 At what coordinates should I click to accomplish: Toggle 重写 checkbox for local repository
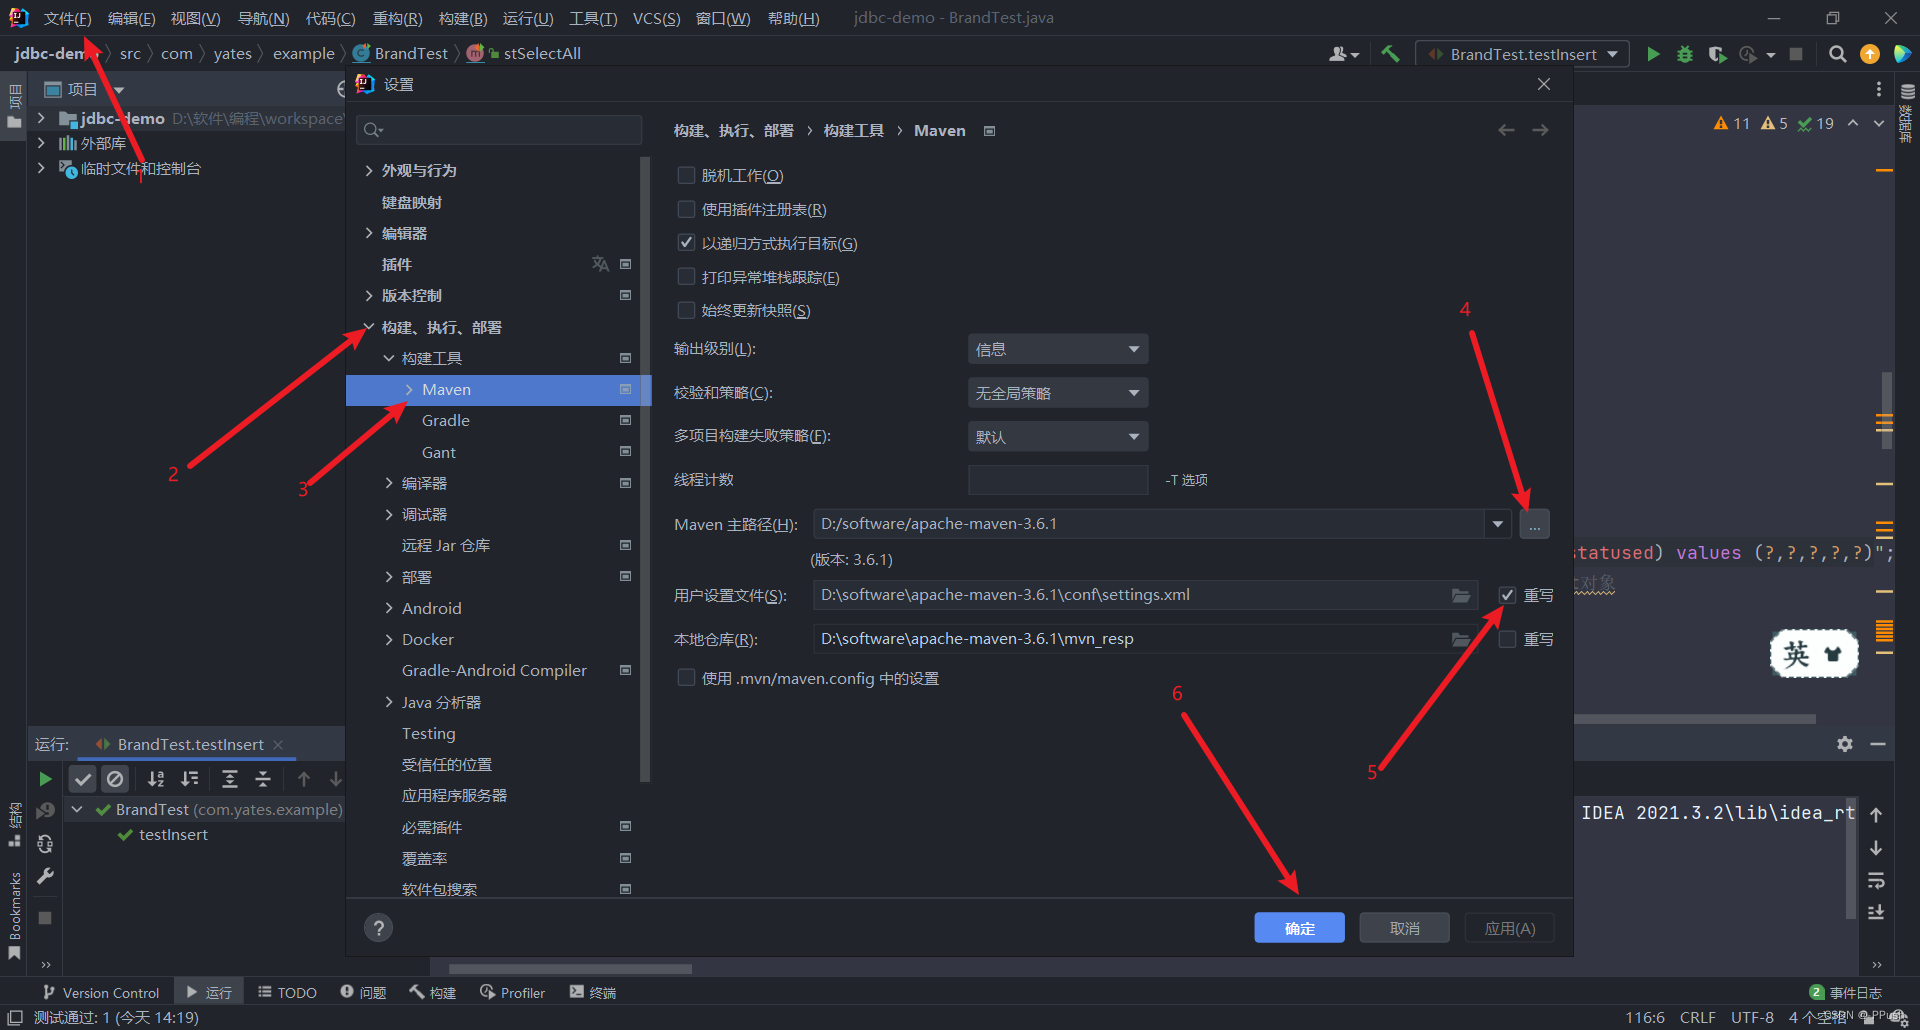1507,639
